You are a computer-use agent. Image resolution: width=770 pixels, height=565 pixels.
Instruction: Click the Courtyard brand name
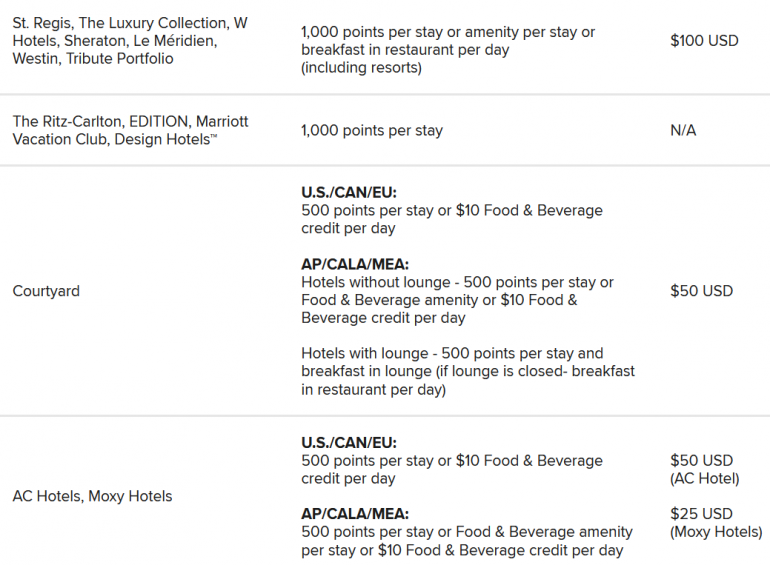pyautogui.click(x=46, y=291)
